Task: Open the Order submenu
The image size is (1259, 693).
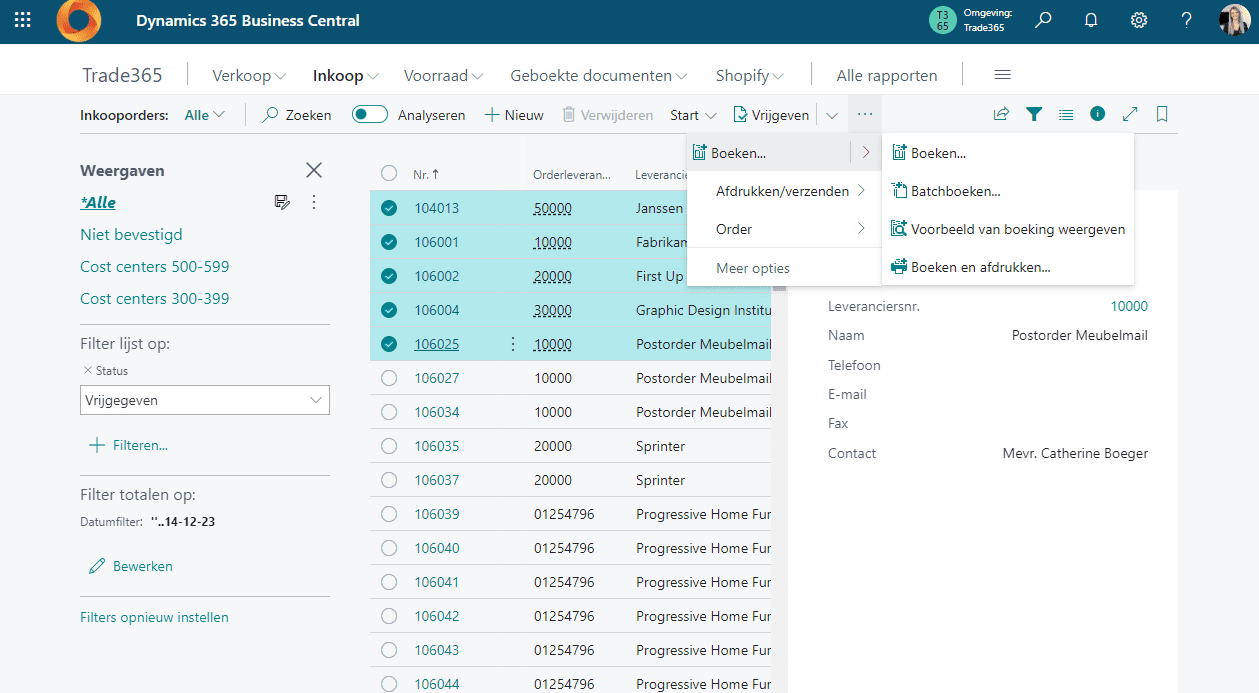Action: coord(783,229)
